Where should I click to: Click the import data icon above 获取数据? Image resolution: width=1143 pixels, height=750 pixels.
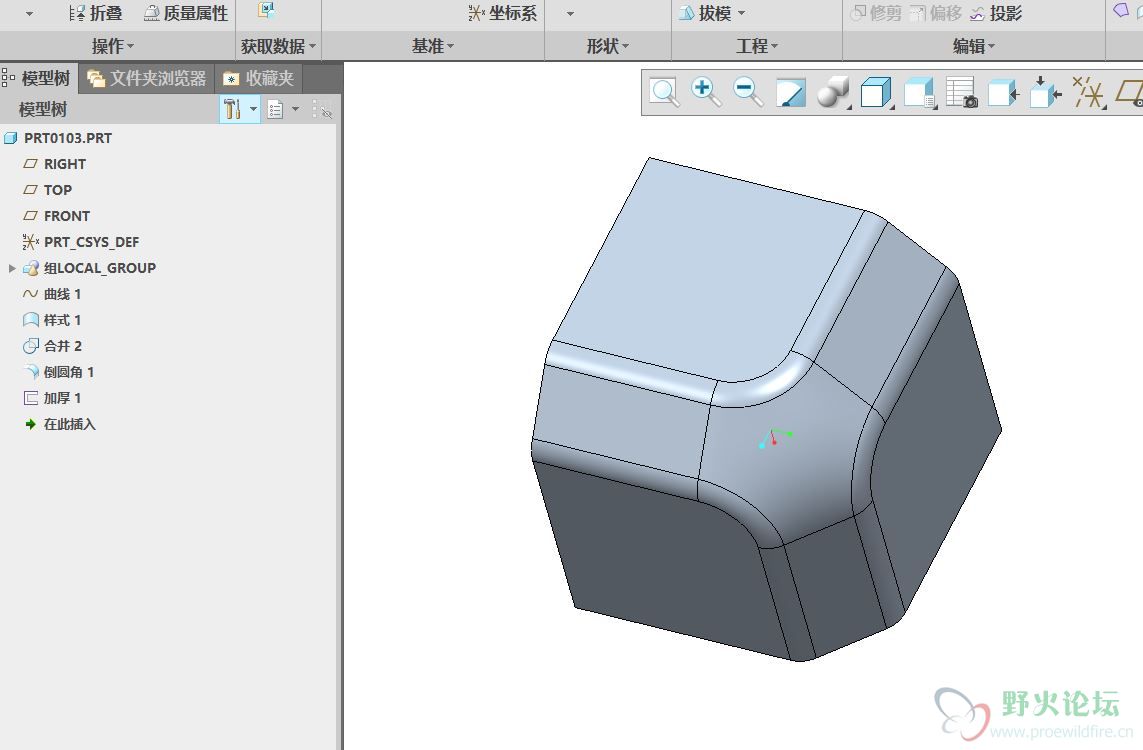[x=267, y=10]
